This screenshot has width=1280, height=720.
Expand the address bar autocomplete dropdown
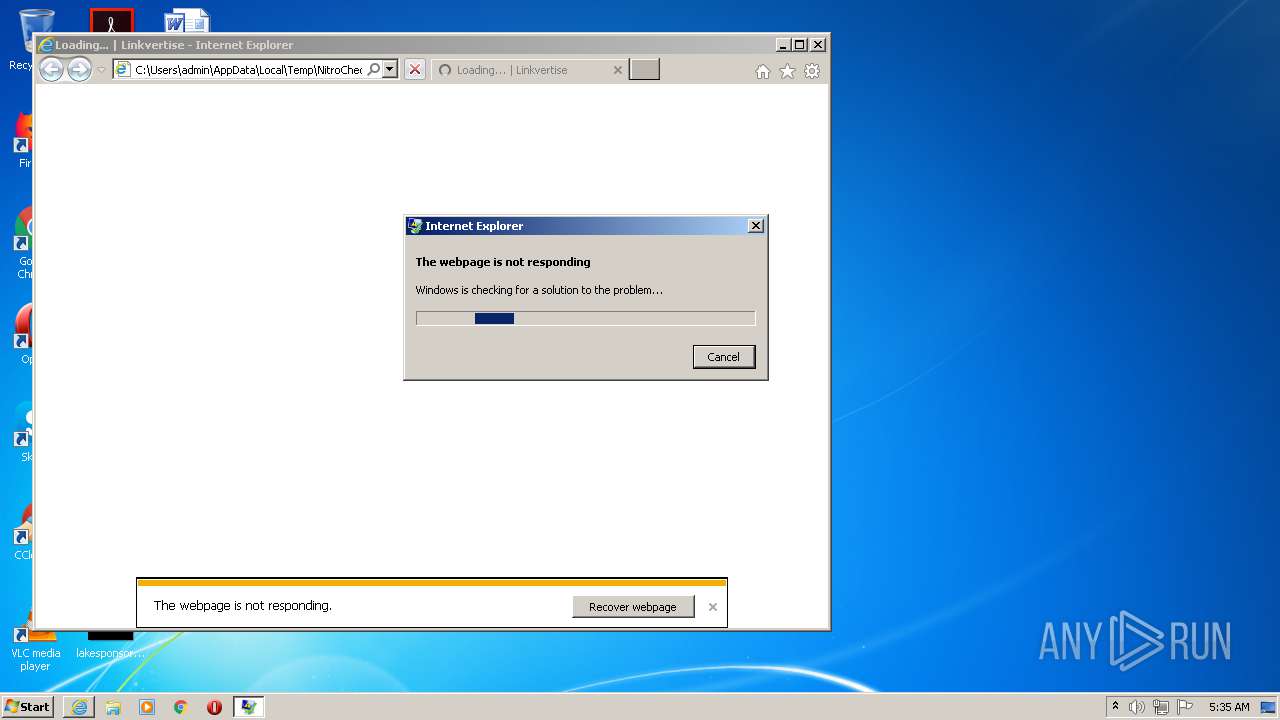[x=390, y=70]
